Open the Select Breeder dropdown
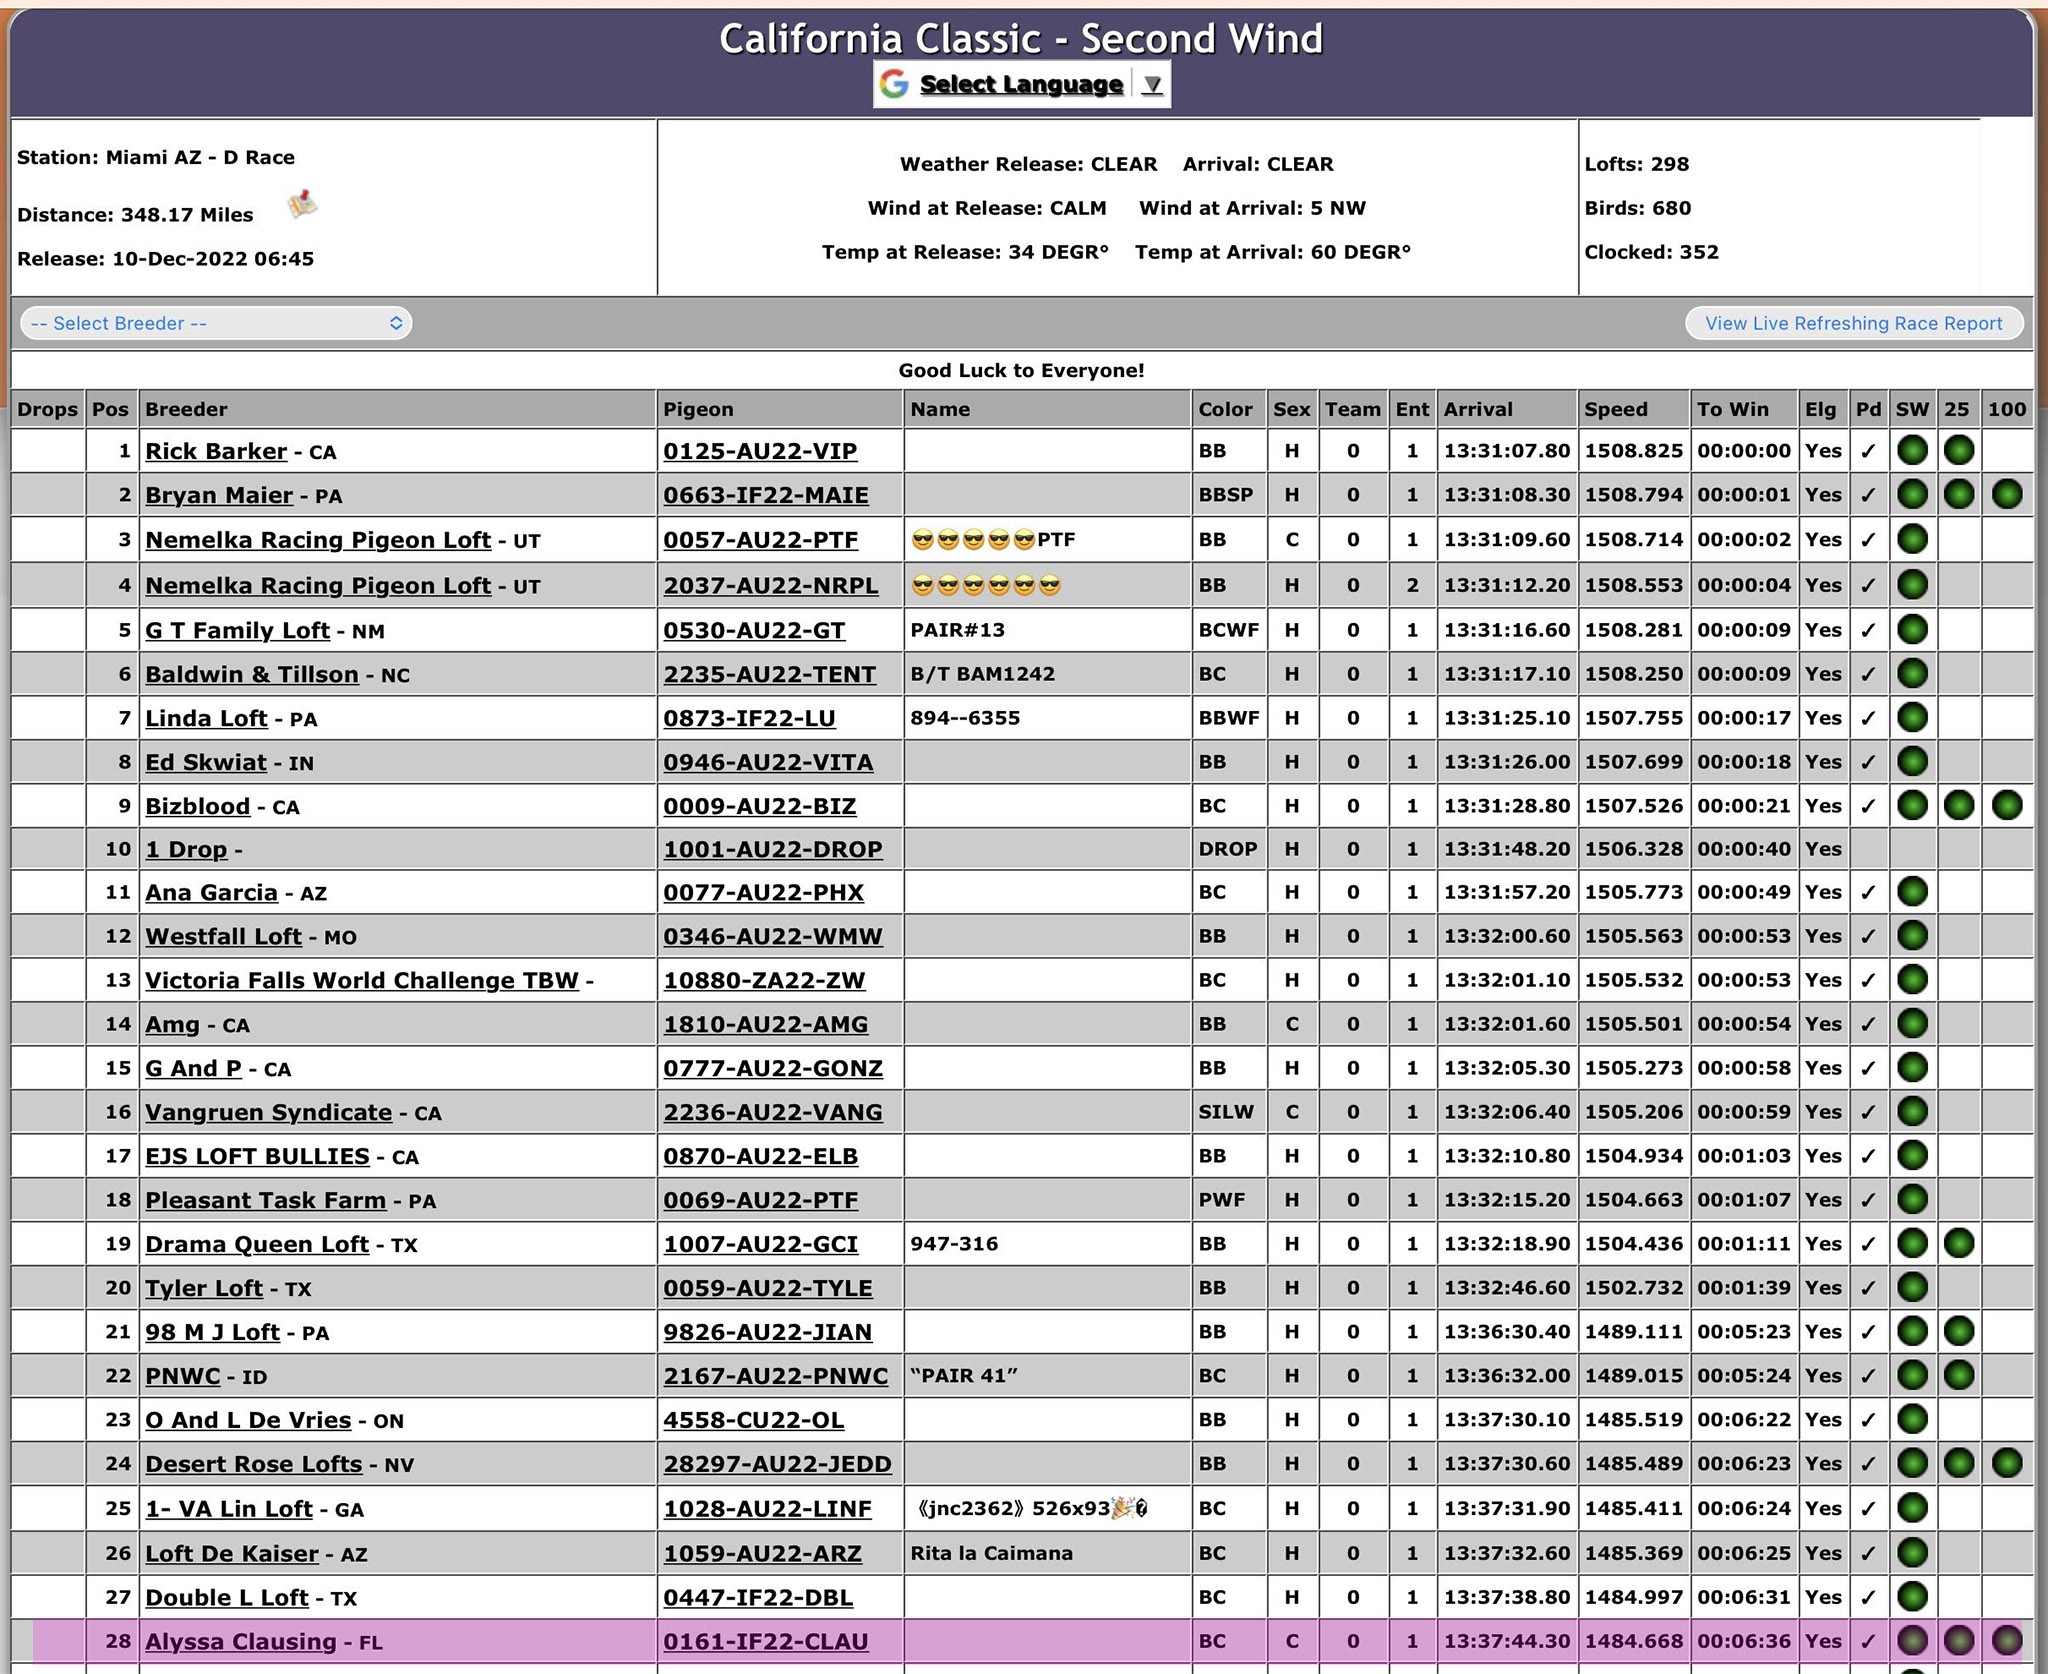Viewport: 2048px width, 1674px height. [x=216, y=323]
